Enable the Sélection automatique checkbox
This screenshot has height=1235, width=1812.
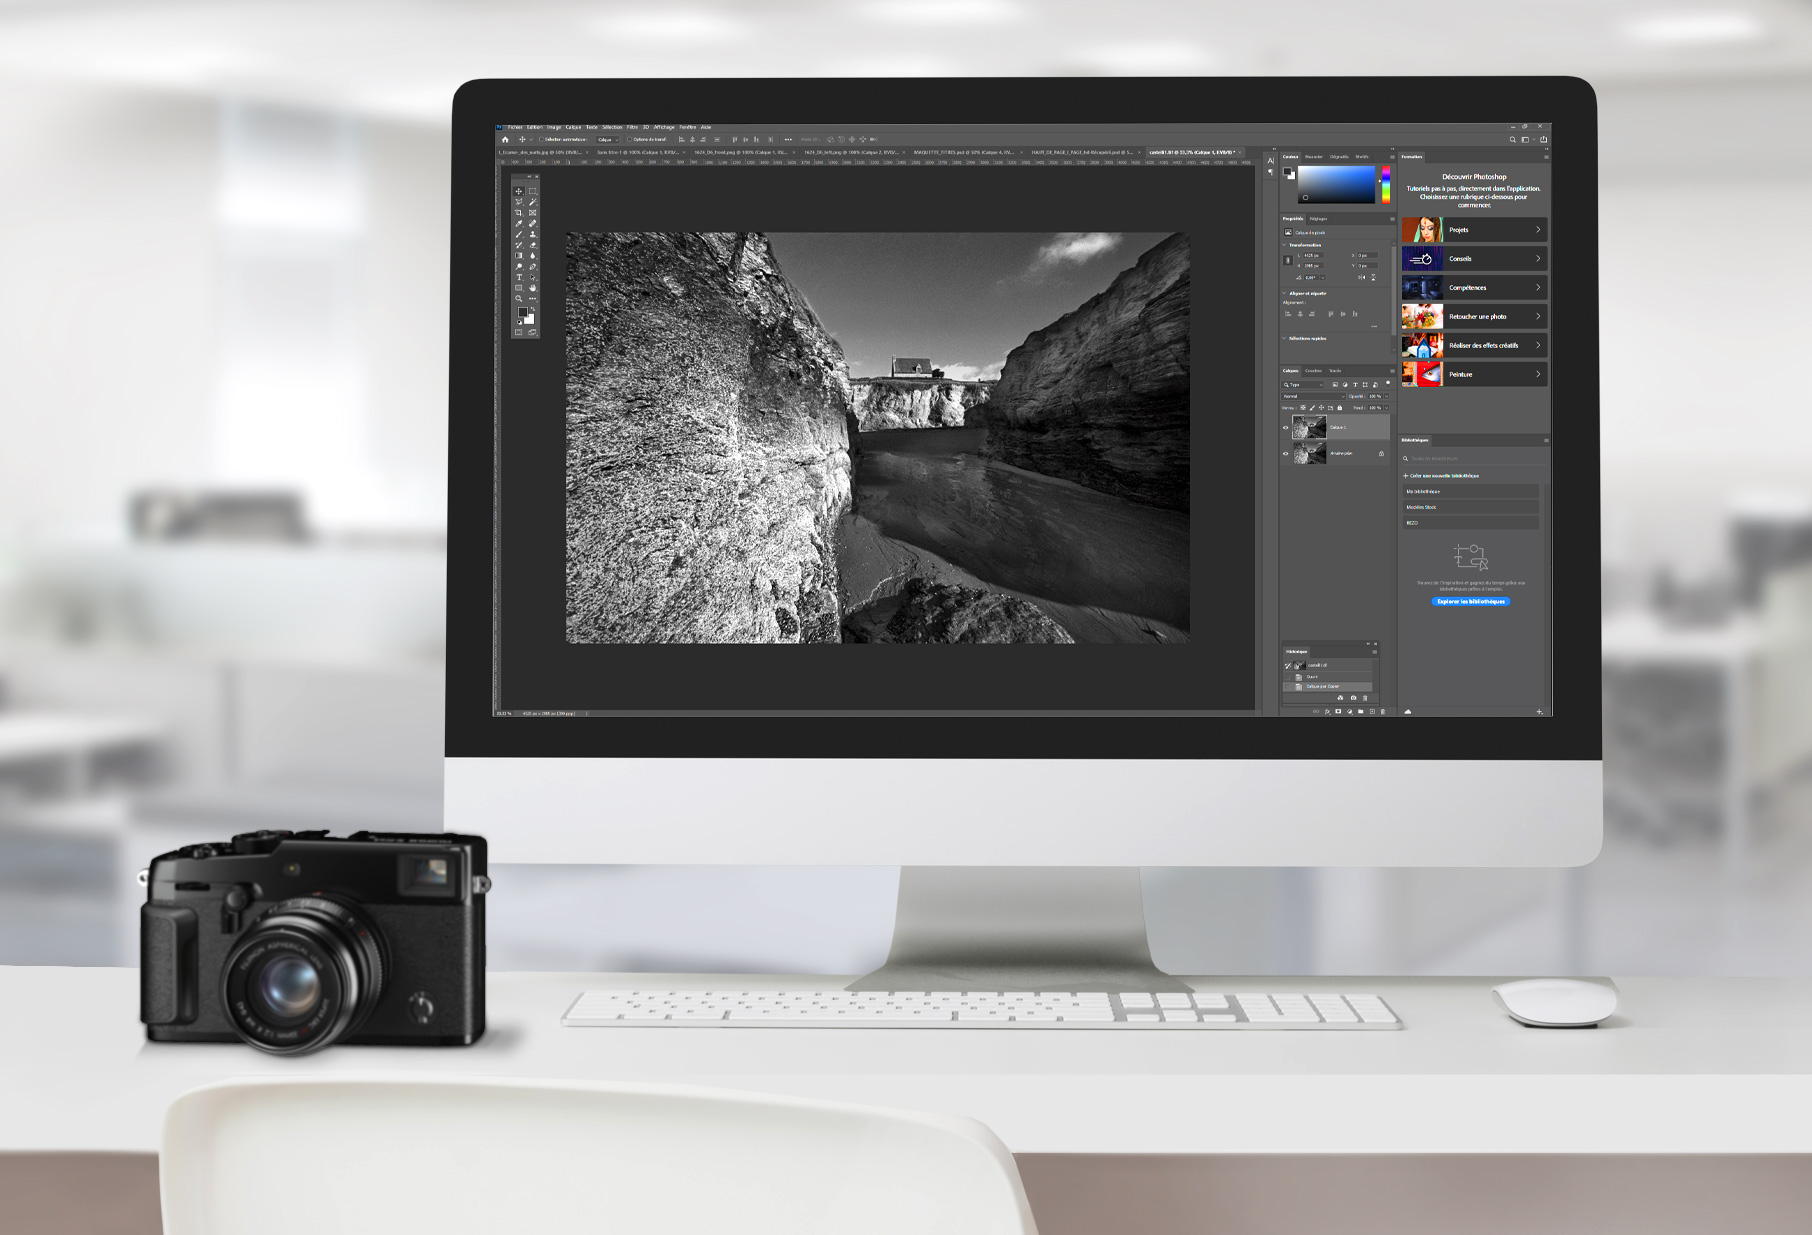click(542, 140)
